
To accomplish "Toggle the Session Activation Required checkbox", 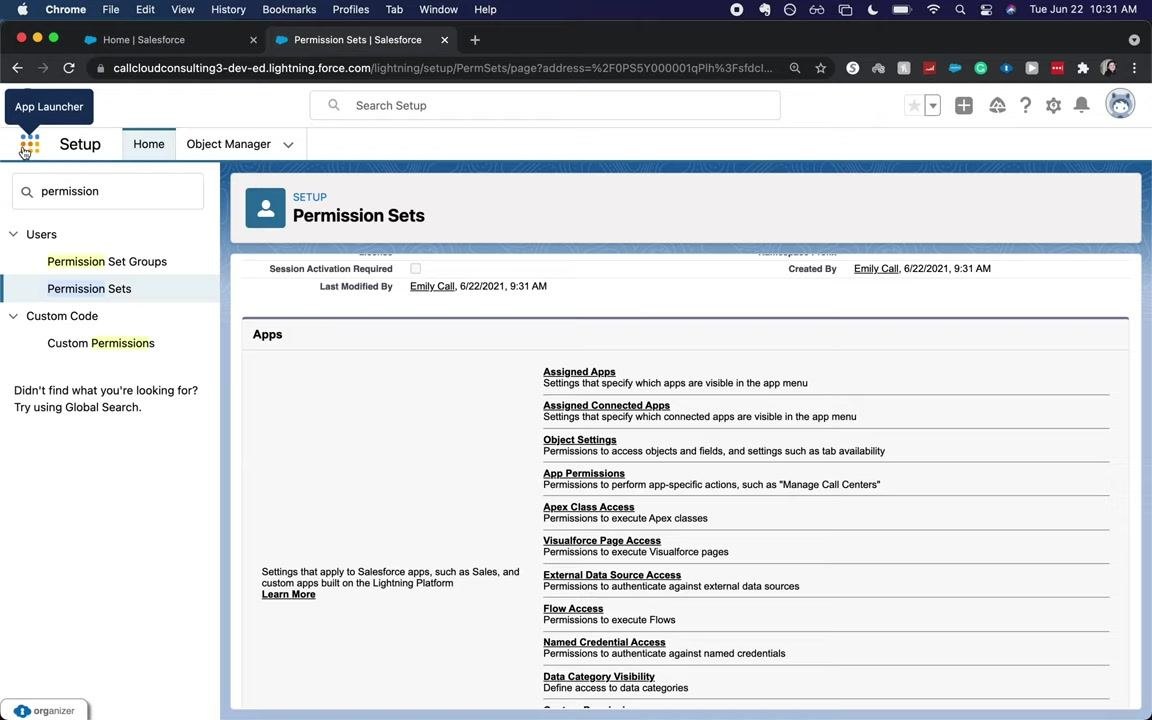I will click(416, 269).
